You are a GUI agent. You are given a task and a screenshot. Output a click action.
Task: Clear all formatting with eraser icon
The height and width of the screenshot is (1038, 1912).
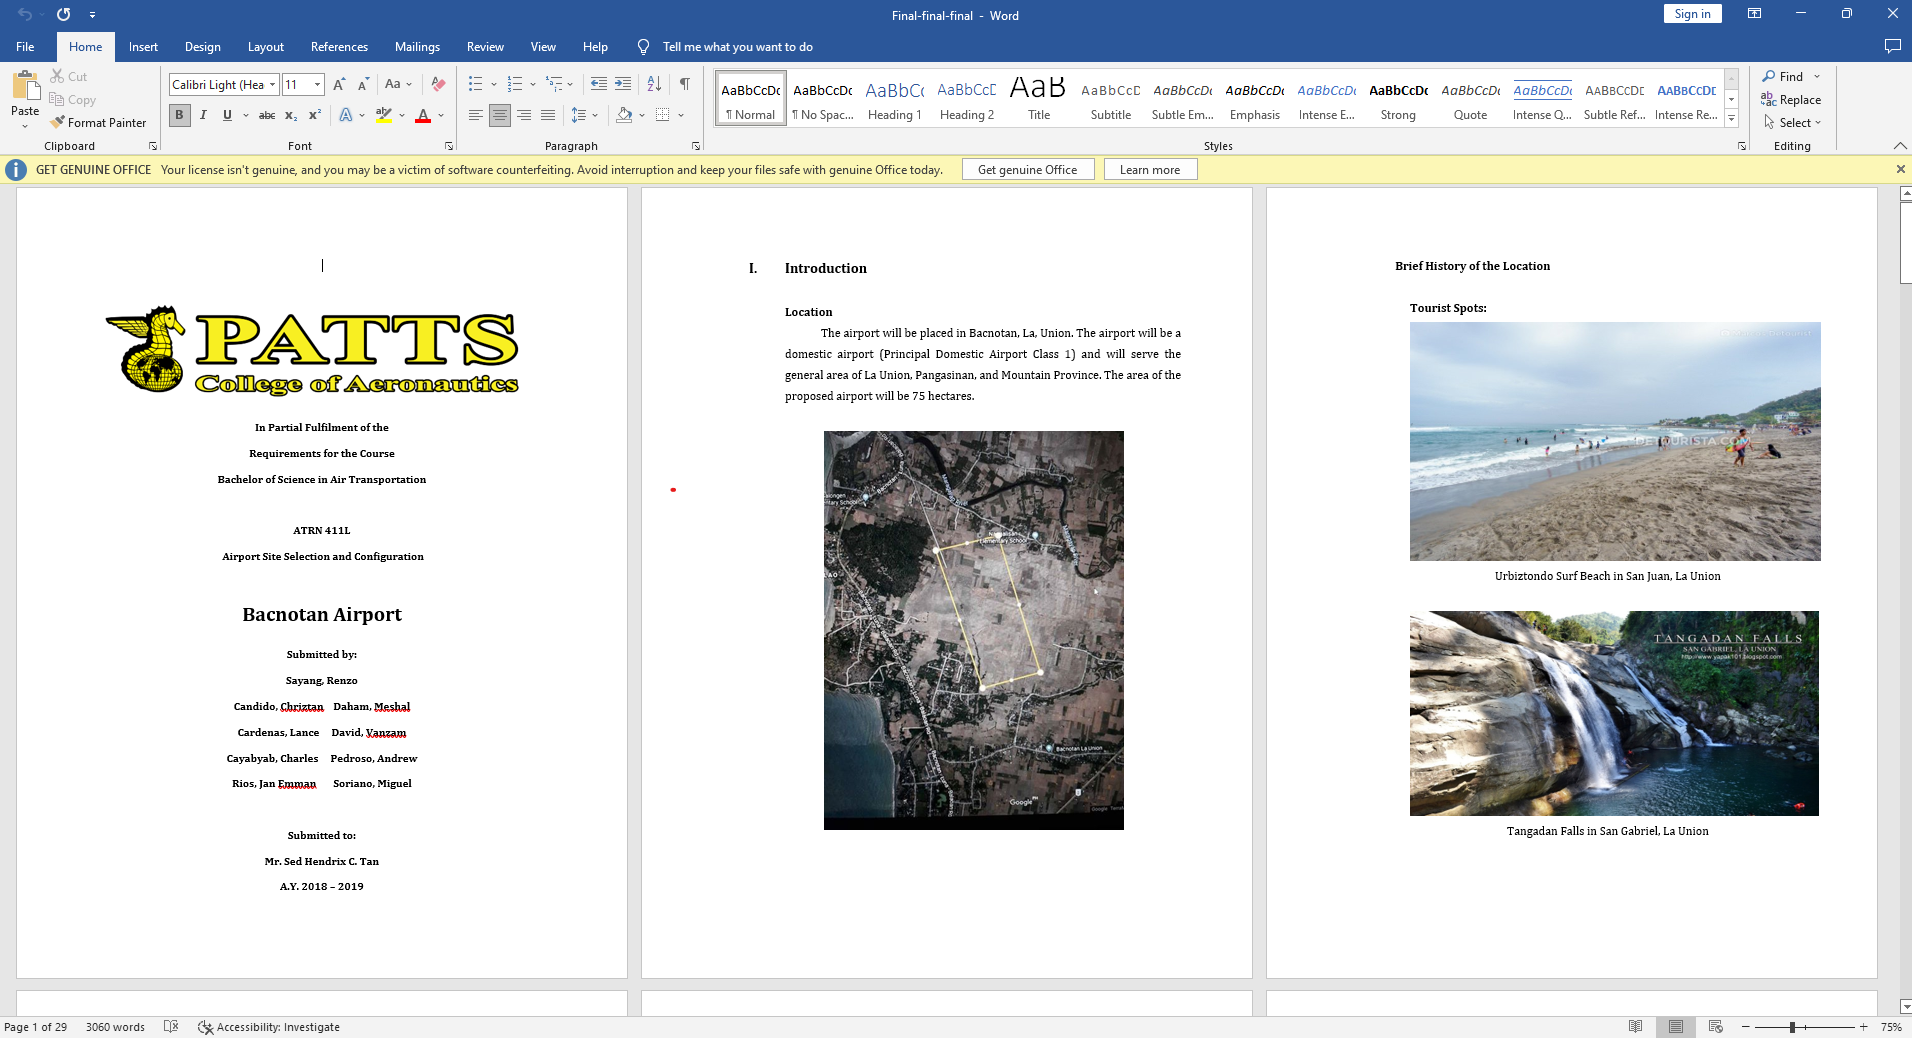coord(438,85)
